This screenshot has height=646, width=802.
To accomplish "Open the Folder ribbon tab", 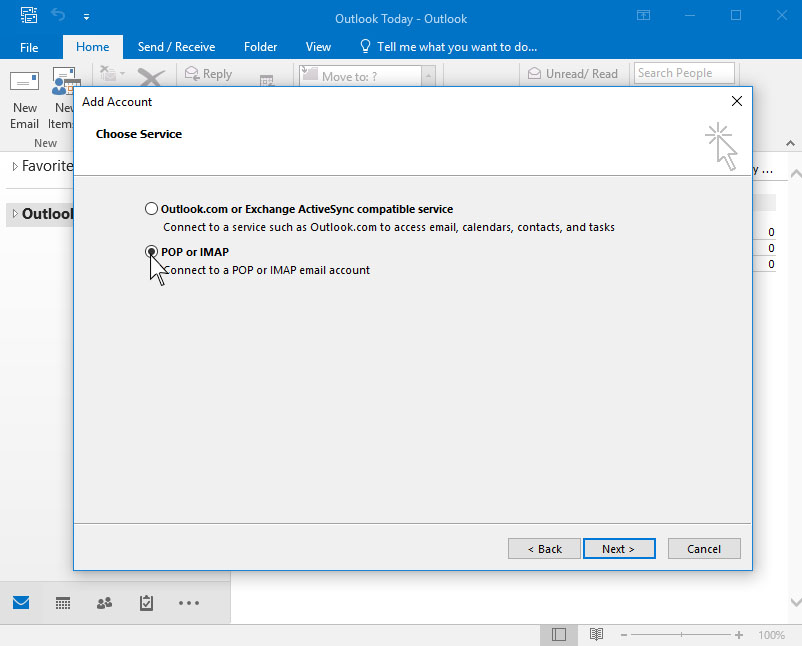I will pyautogui.click(x=260, y=47).
